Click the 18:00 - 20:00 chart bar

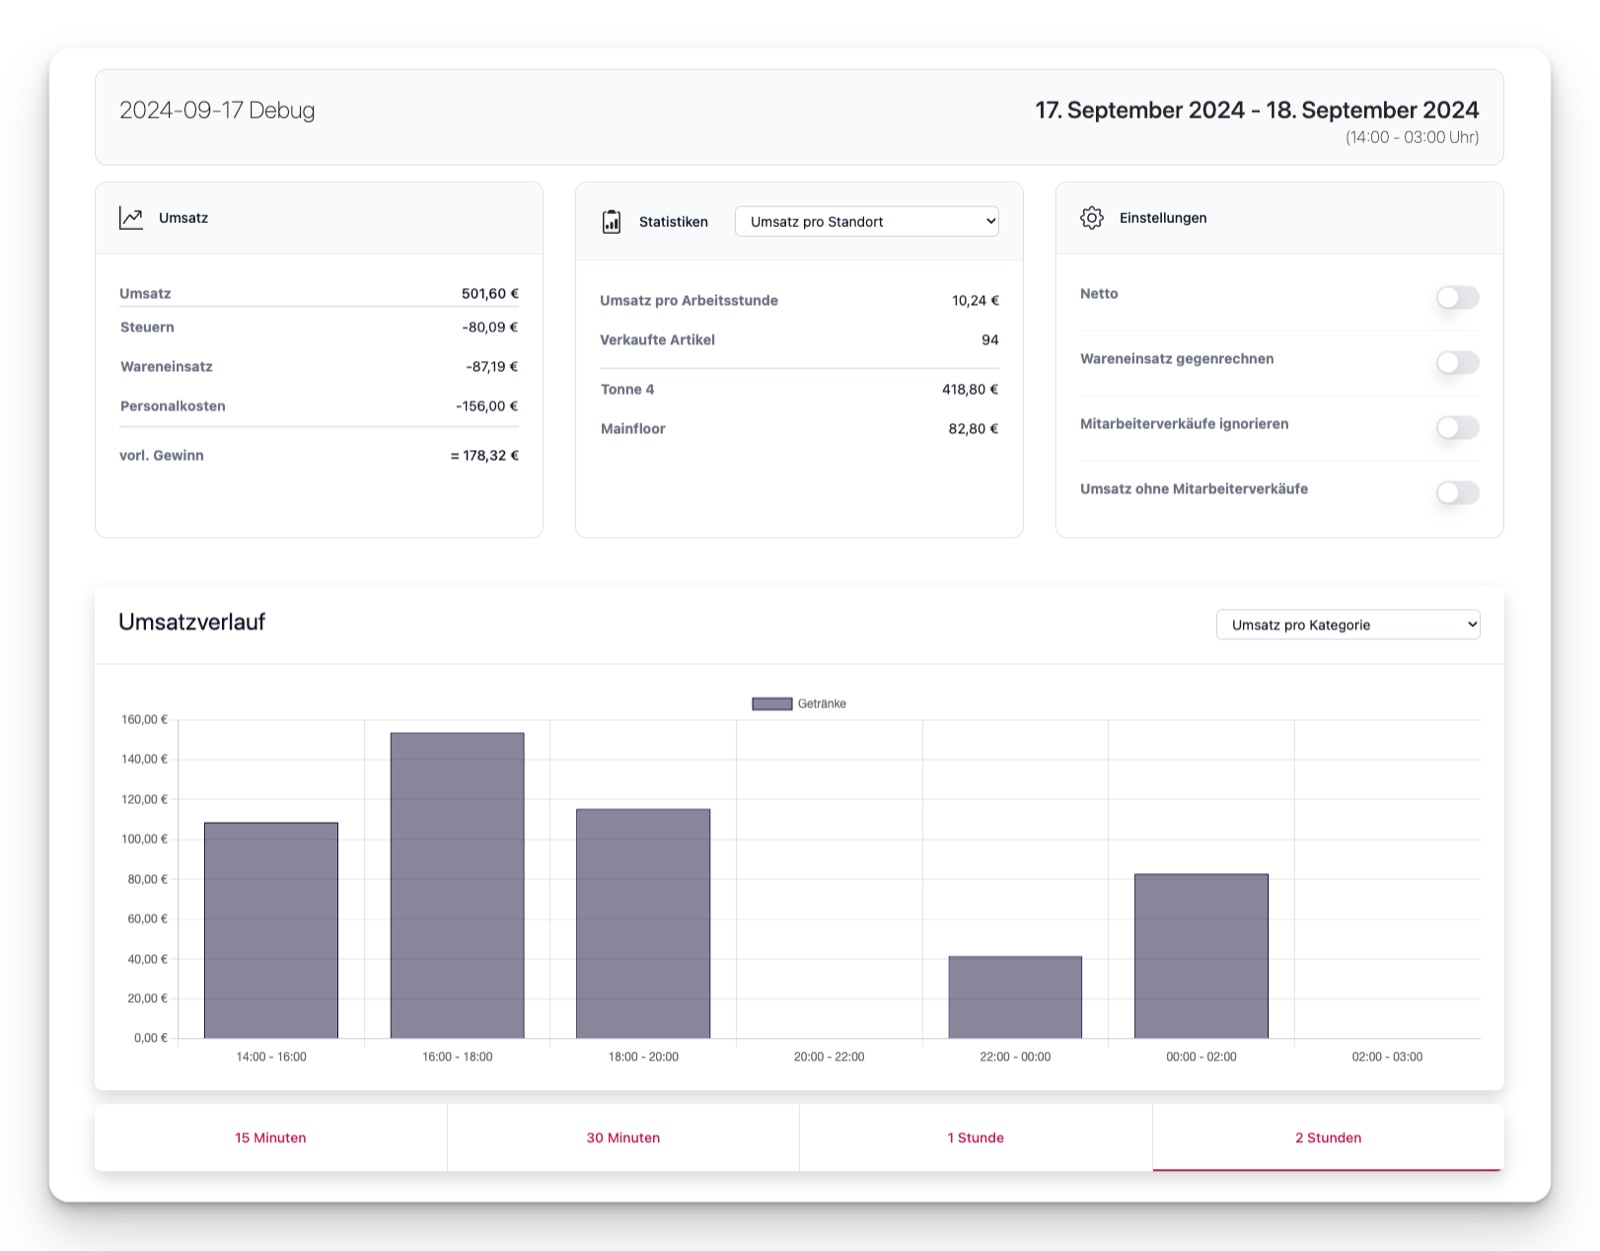643,923
